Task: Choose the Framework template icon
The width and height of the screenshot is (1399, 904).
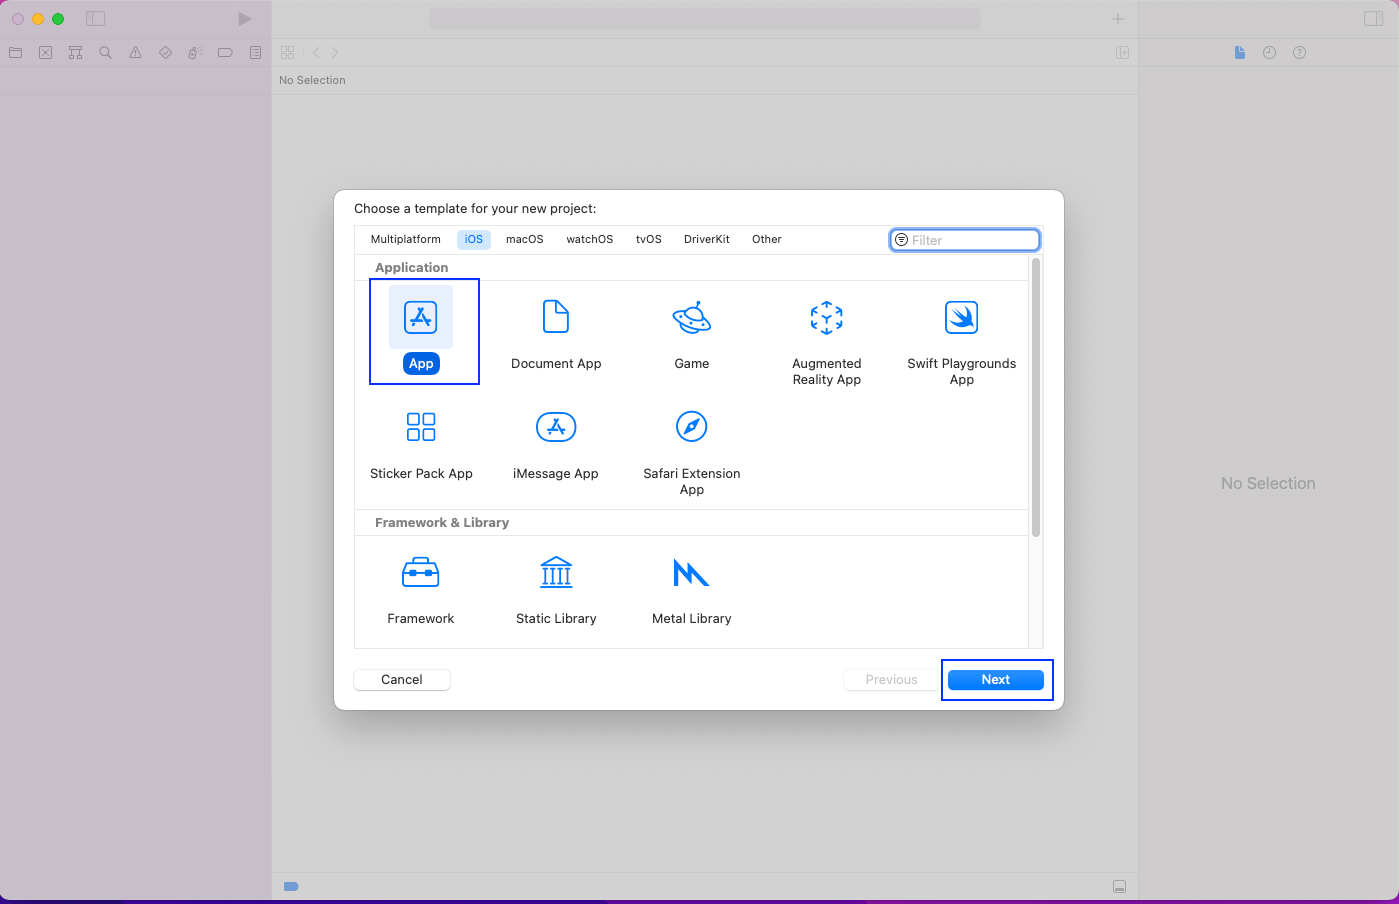Action: (x=421, y=573)
